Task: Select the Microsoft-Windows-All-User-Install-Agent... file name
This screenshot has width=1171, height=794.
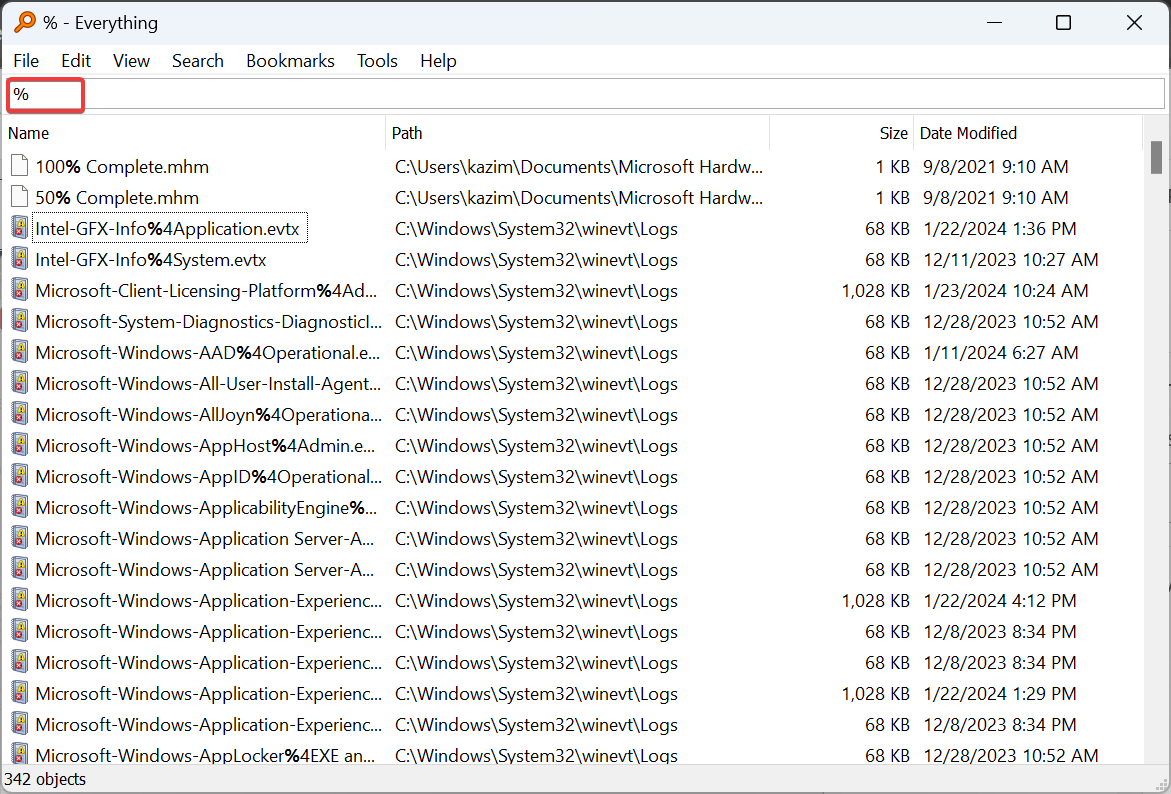Action: pos(208,384)
